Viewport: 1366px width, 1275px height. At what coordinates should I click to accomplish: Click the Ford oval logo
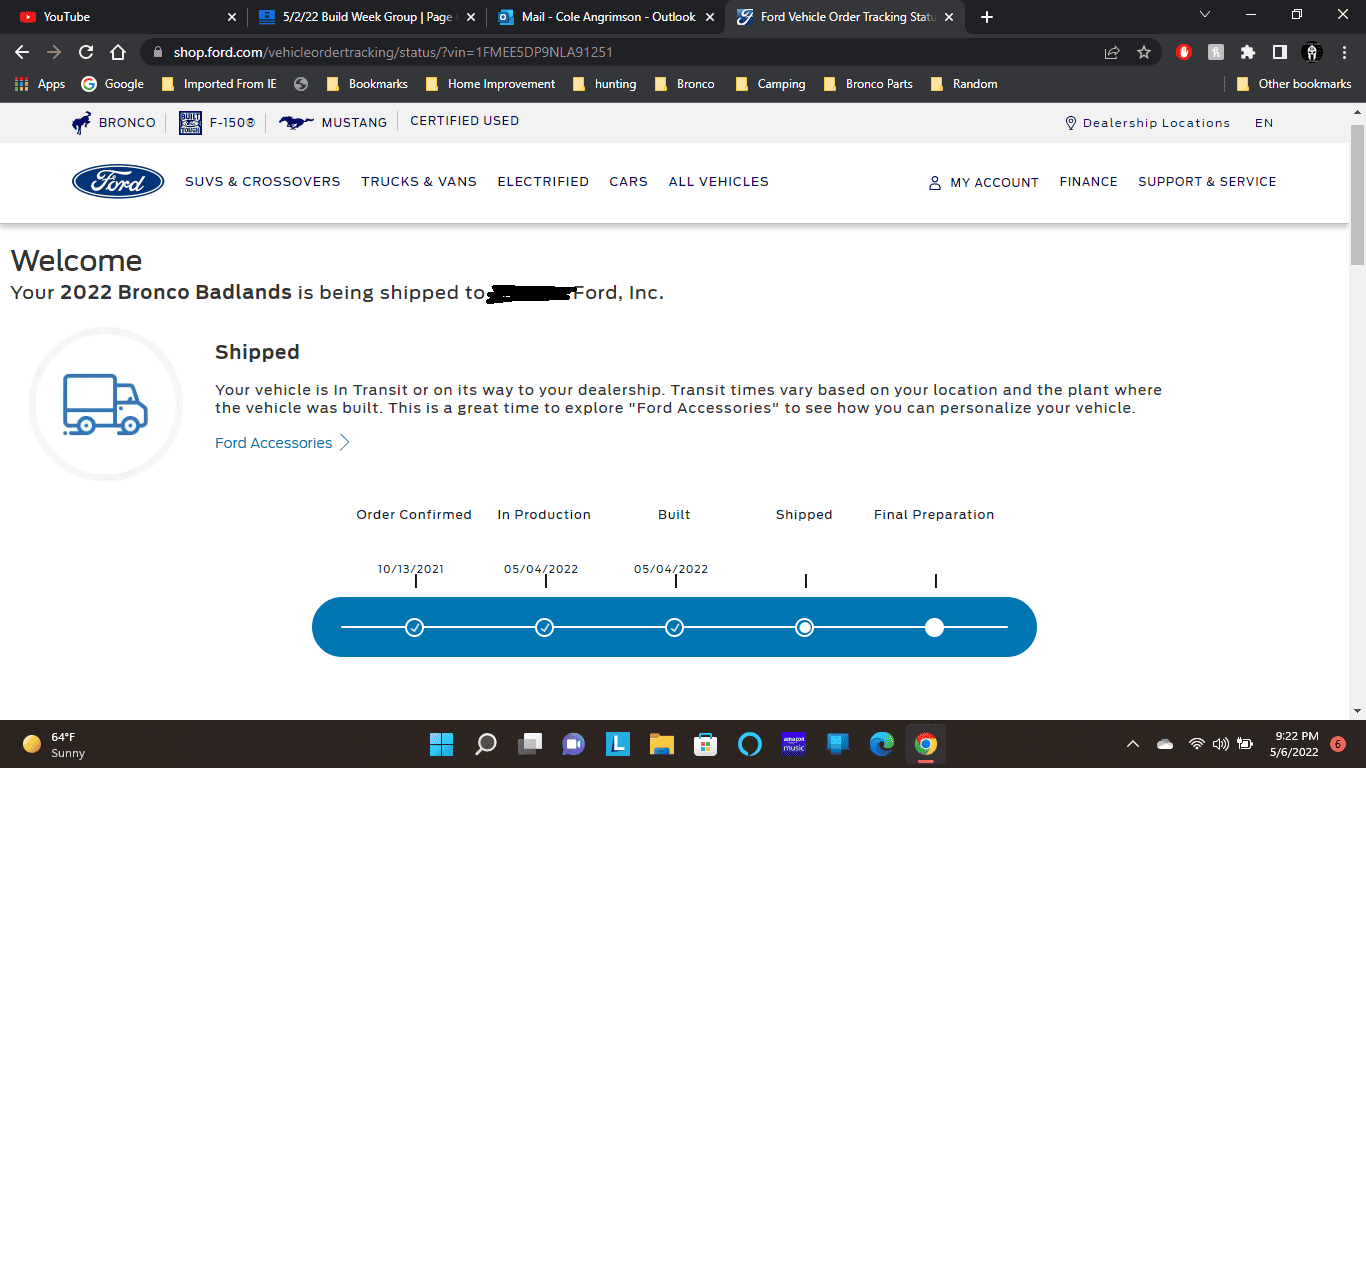[x=118, y=181]
